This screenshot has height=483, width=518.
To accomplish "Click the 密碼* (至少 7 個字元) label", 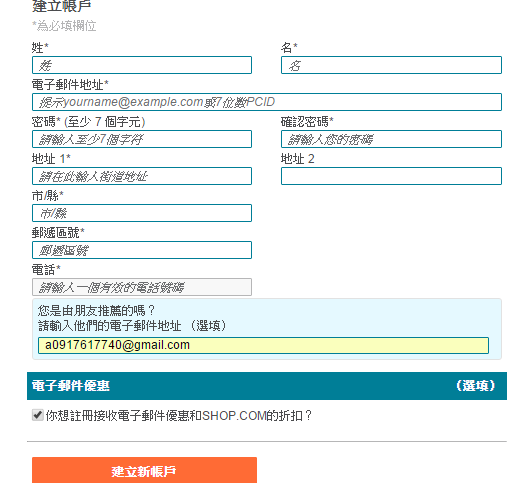I will point(89,122).
